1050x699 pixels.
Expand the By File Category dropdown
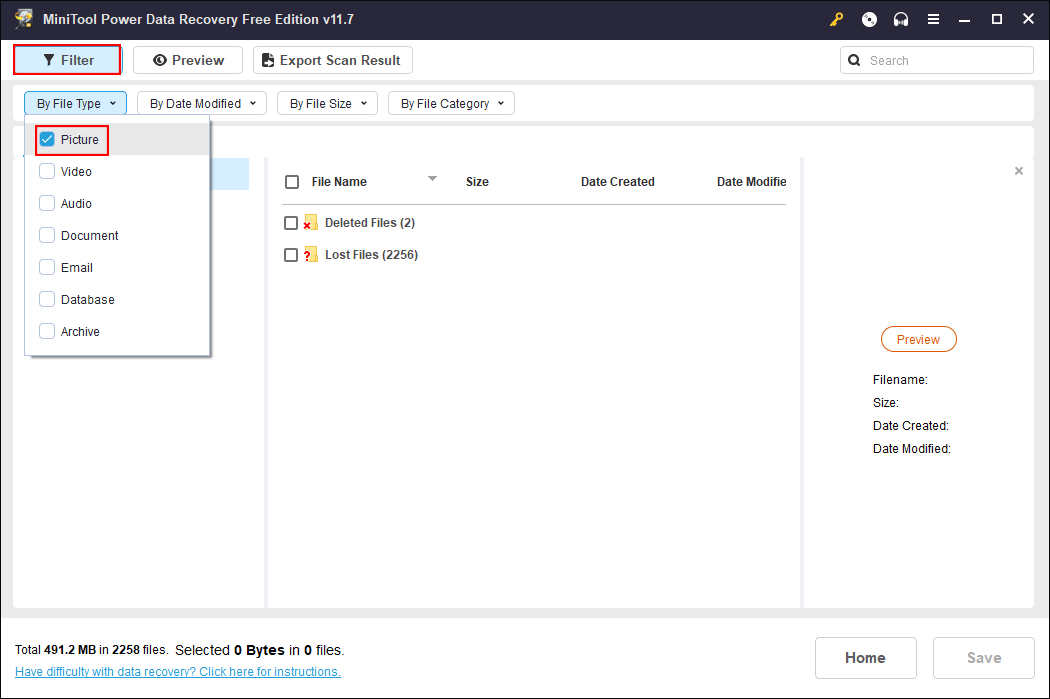click(451, 103)
